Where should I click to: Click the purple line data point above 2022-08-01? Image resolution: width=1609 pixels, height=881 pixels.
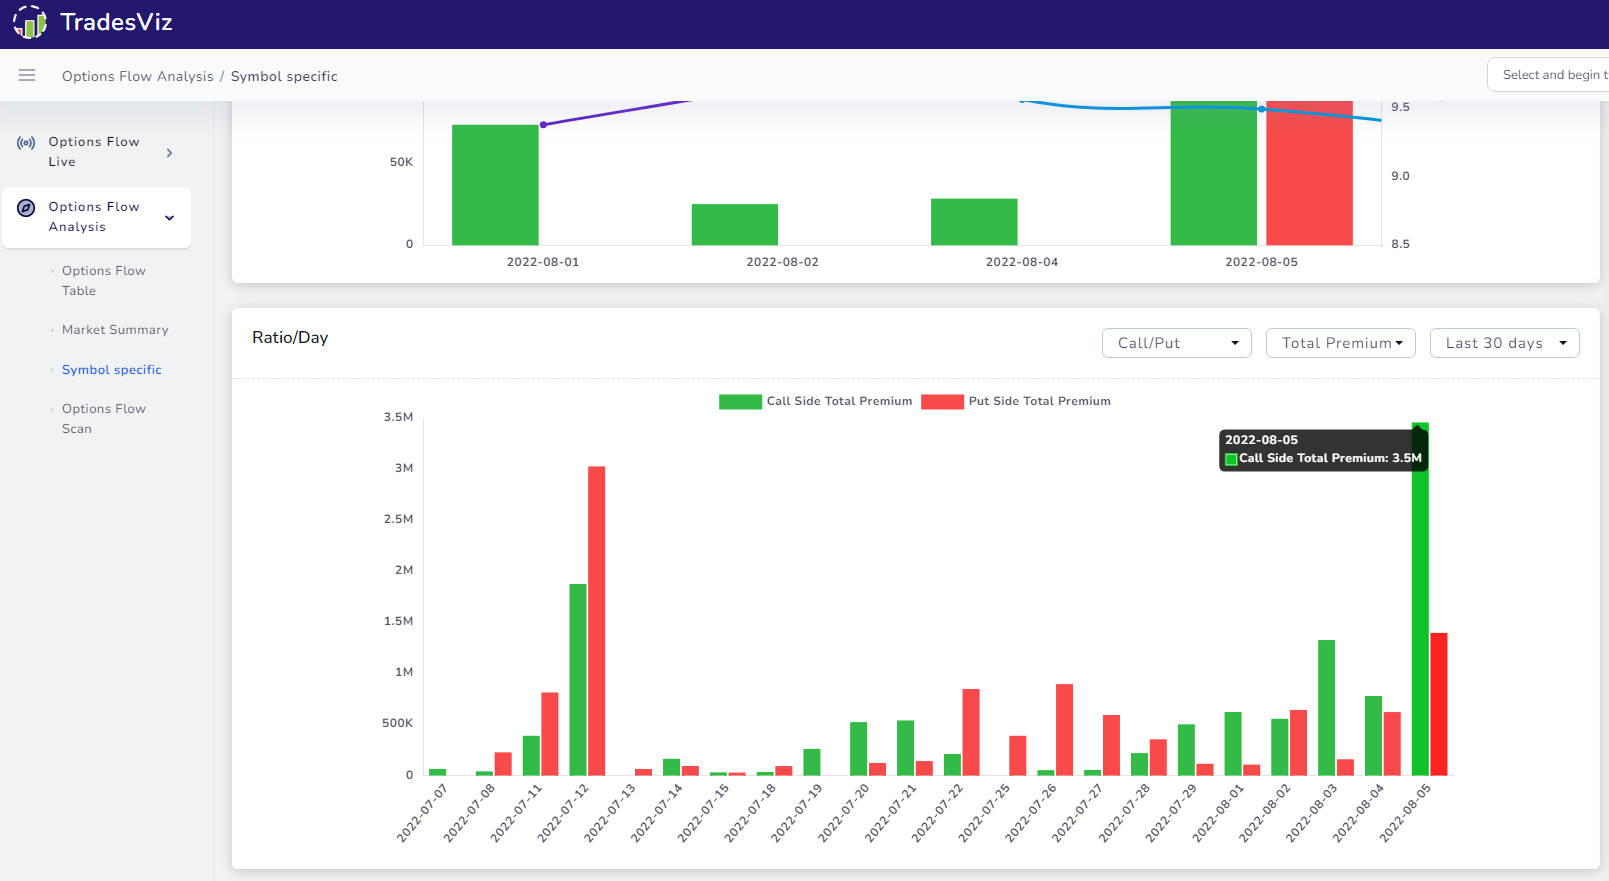[543, 125]
